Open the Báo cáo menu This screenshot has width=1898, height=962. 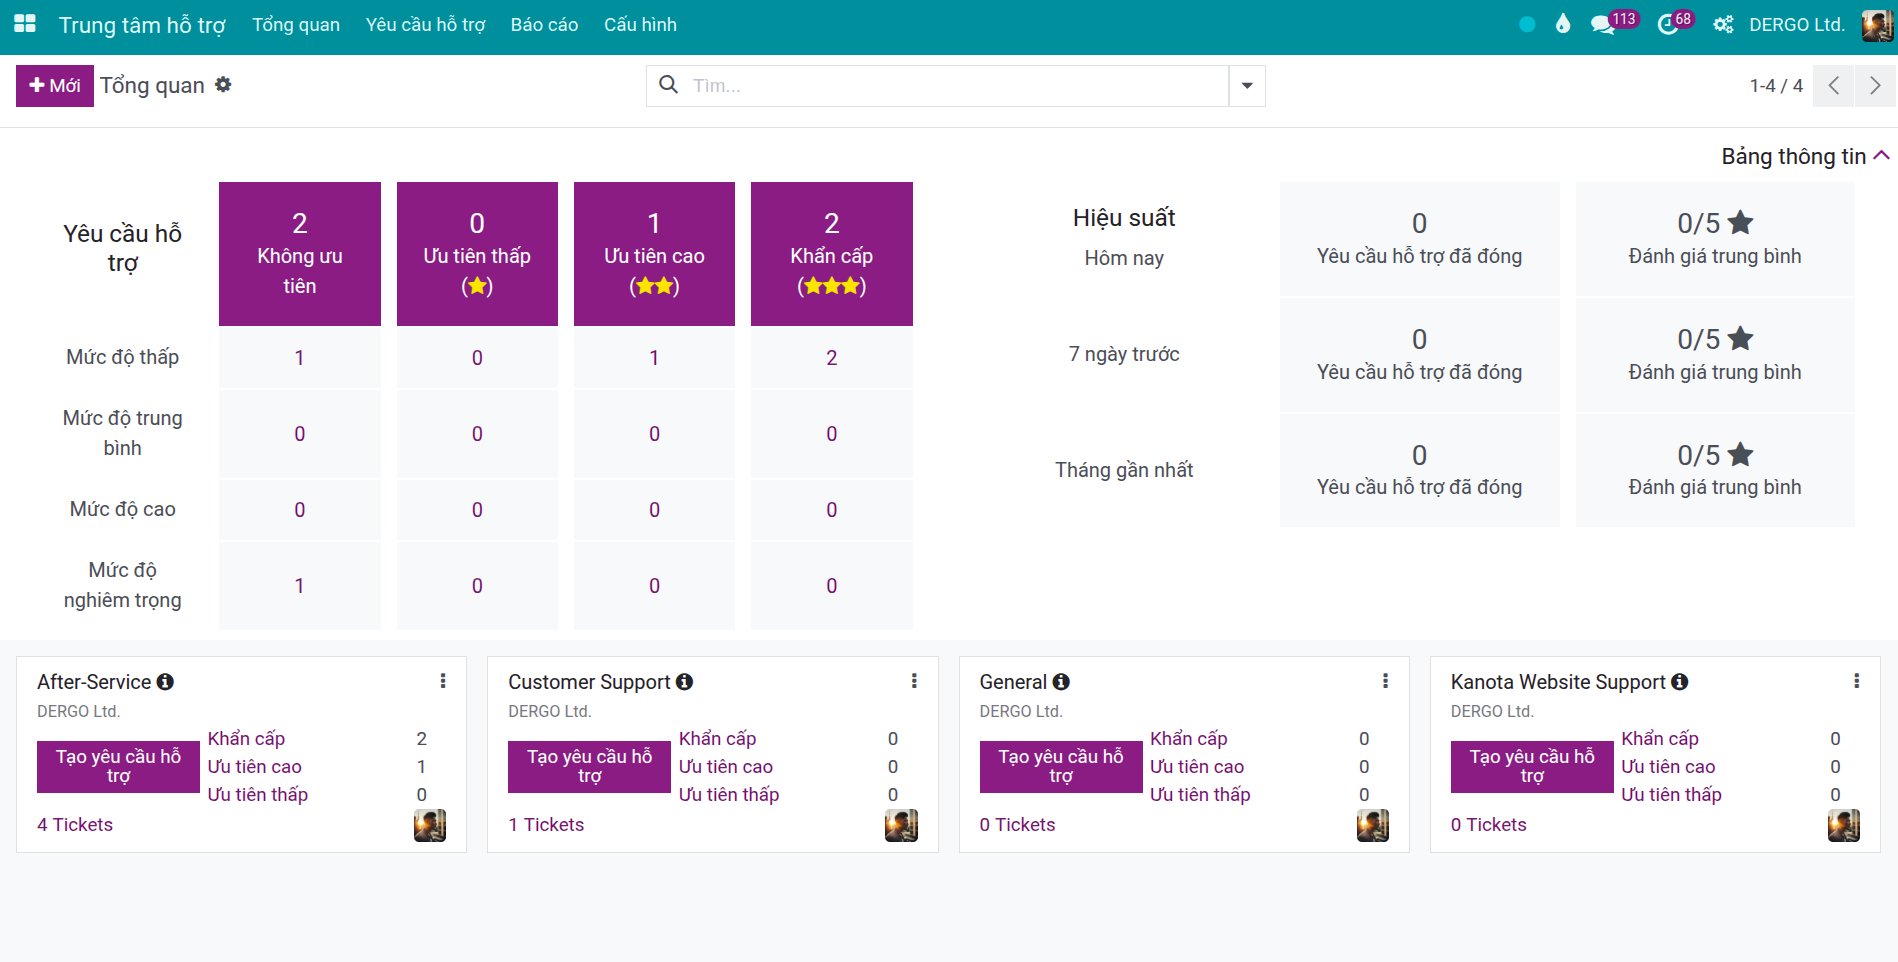[x=544, y=25]
